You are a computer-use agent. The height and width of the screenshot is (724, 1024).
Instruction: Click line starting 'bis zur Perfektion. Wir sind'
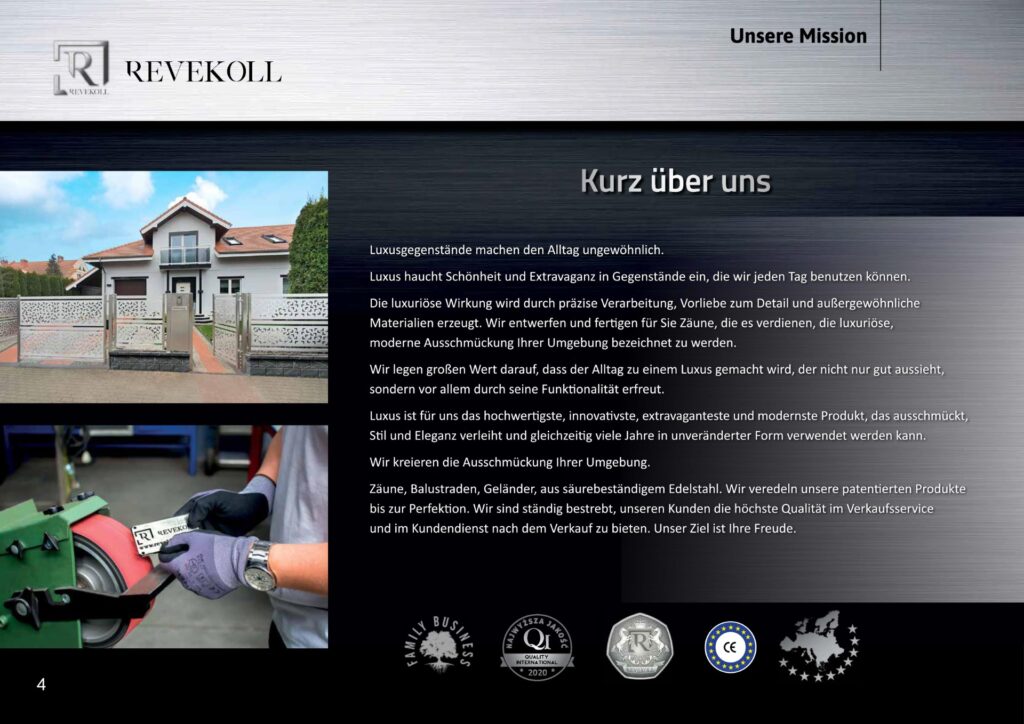651,509
